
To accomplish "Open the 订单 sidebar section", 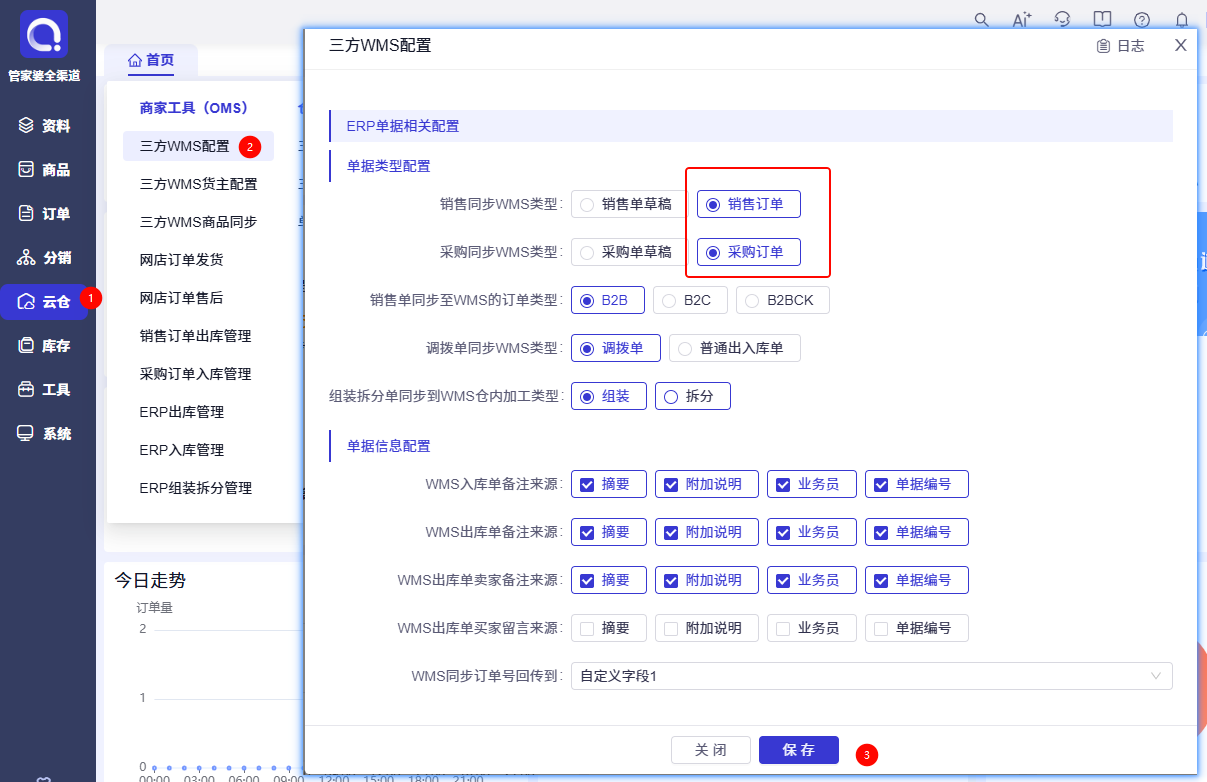I will point(45,214).
